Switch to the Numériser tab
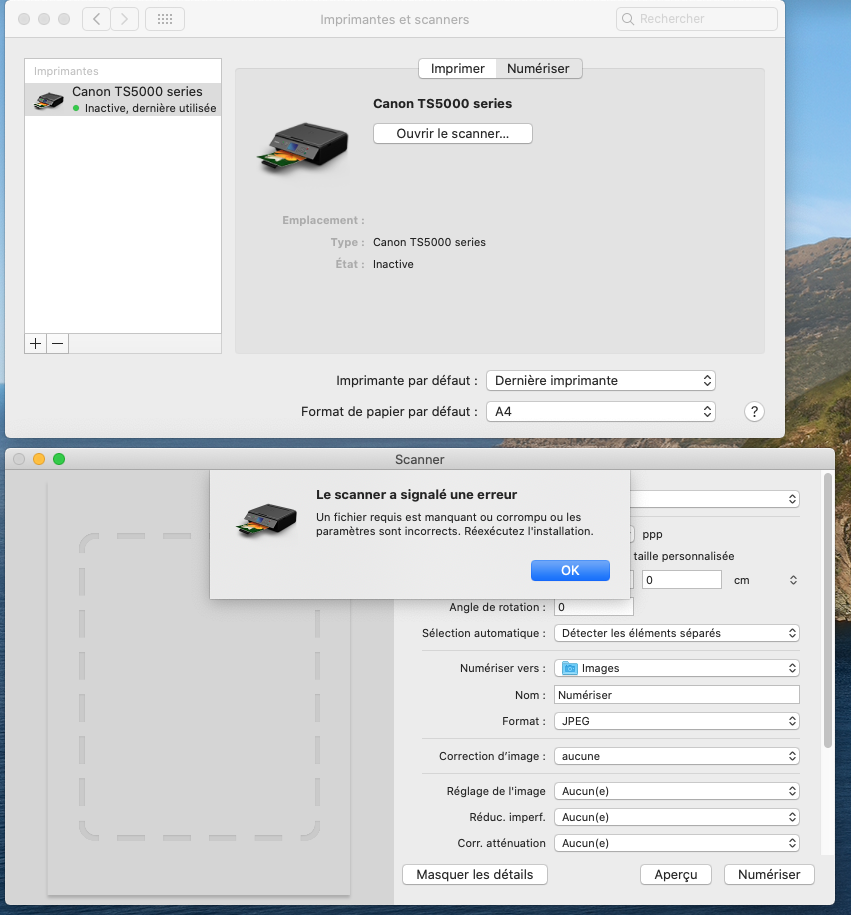 pos(538,68)
